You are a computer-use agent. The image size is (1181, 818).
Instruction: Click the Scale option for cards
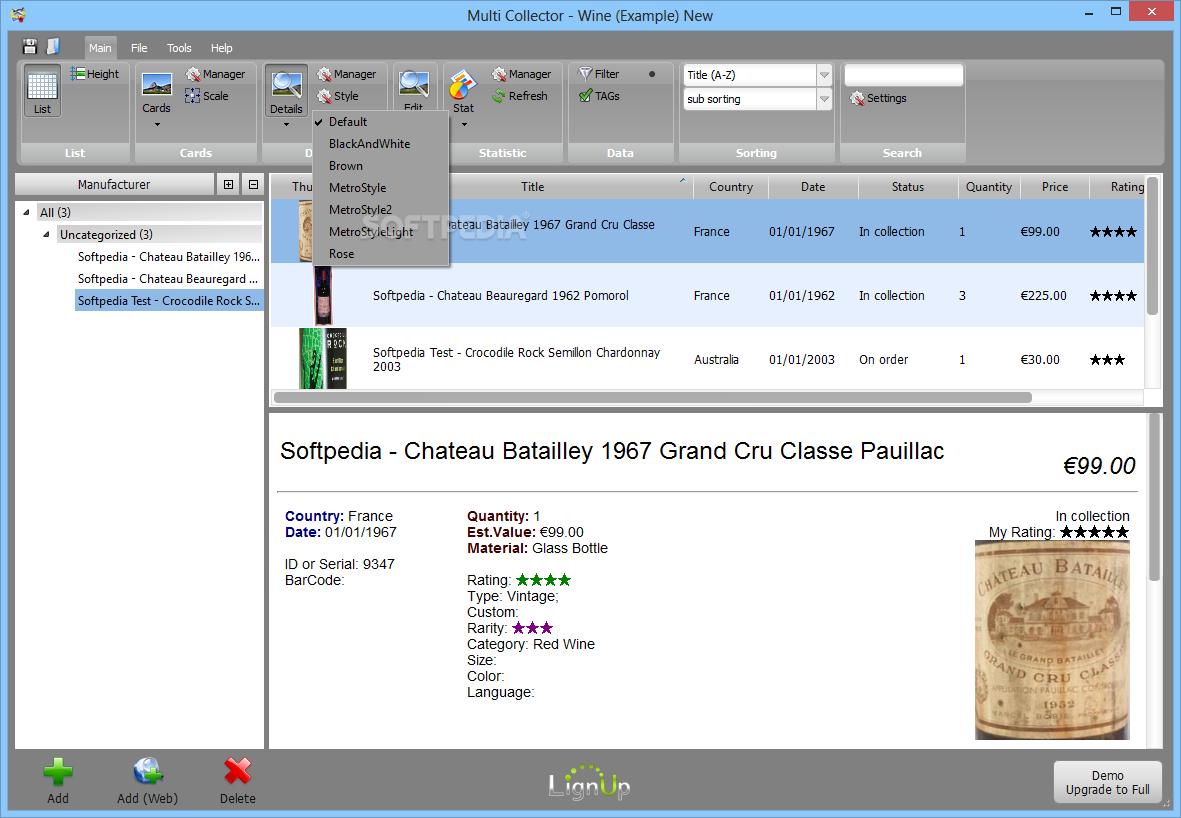206,96
